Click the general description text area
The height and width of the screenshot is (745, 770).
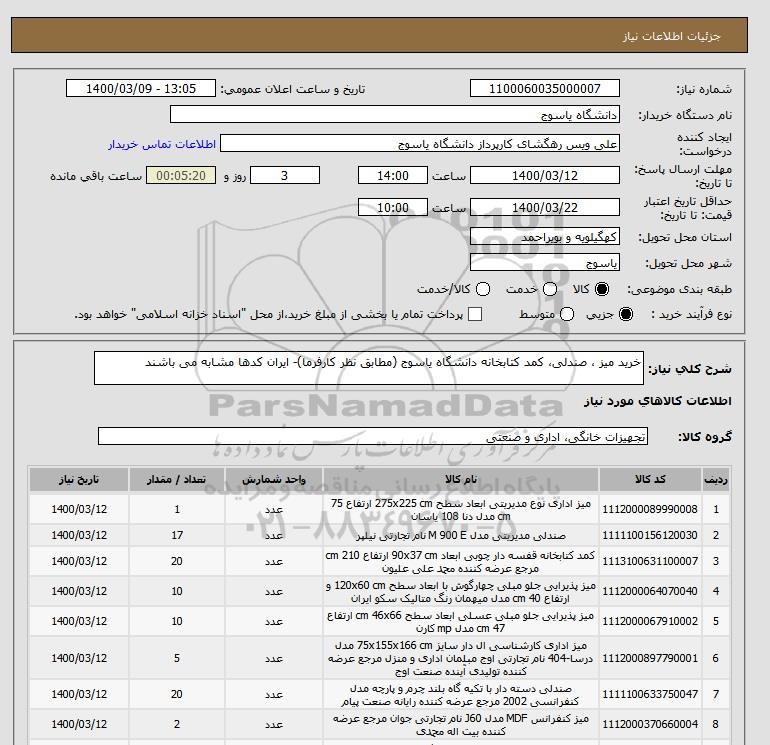(x=369, y=368)
